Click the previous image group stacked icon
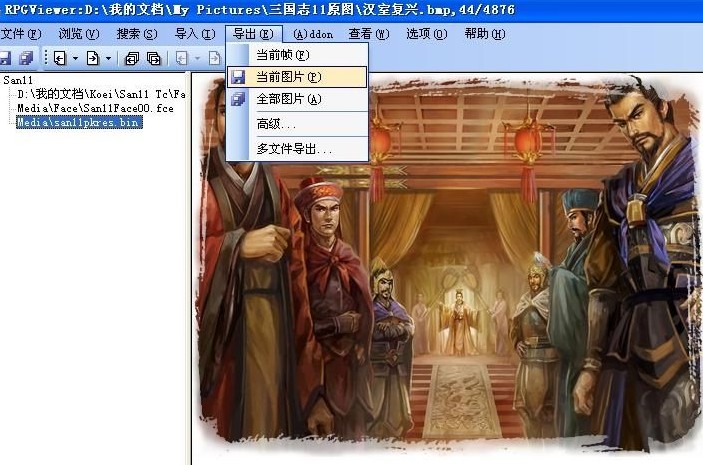 (132, 58)
